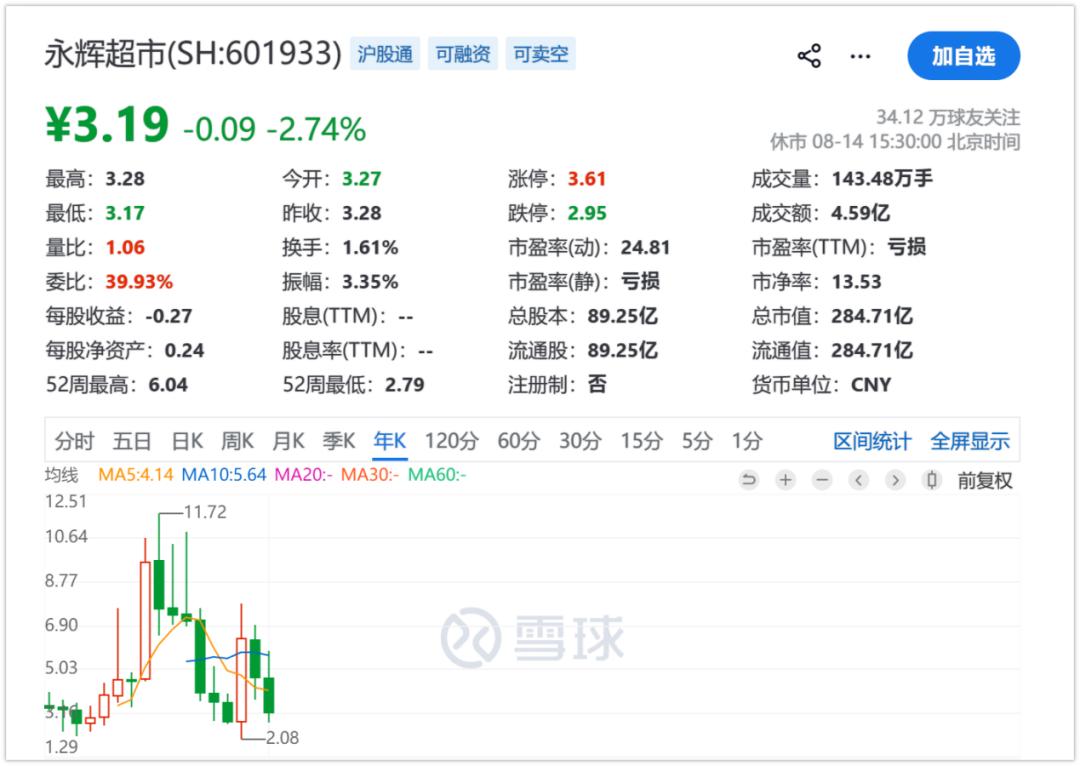1080x766 pixels.
Task: Click the 委比 value 39.93%
Action: pyautogui.click(x=138, y=282)
